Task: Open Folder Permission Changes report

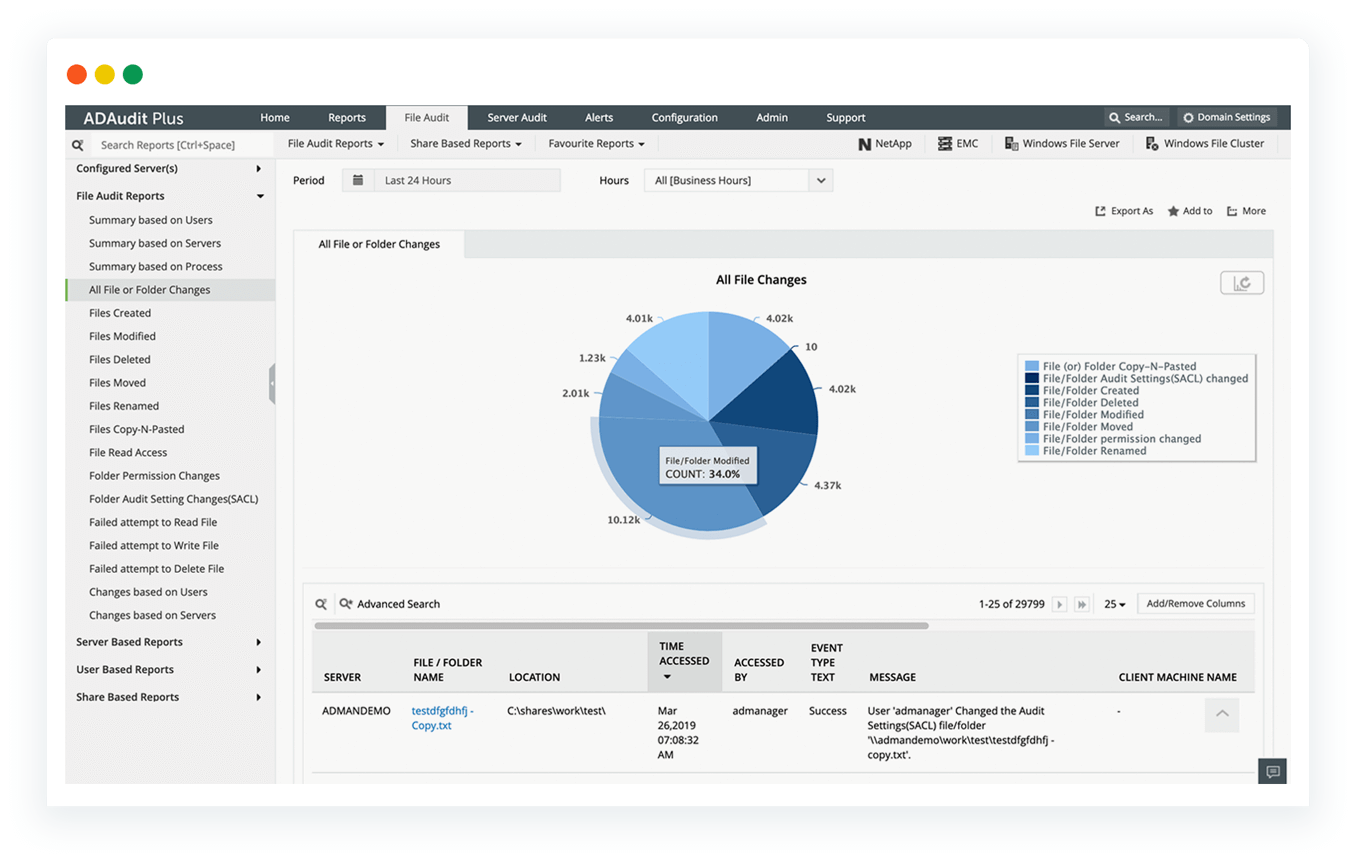Action: click(x=154, y=476)
